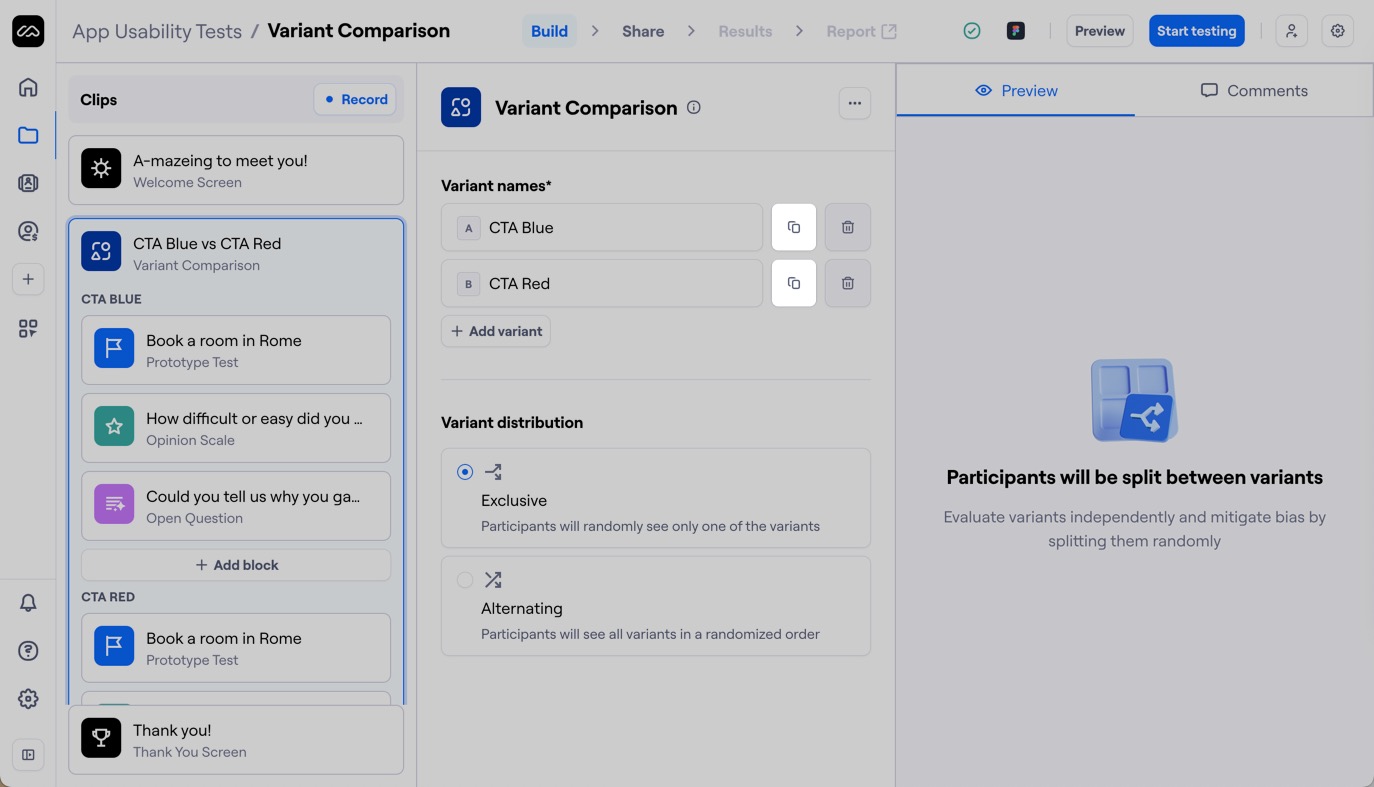The height and width of the screenshot is (787, 1374).
Task: Open the invite collaborators user menu
Action: pos(1292,31)
